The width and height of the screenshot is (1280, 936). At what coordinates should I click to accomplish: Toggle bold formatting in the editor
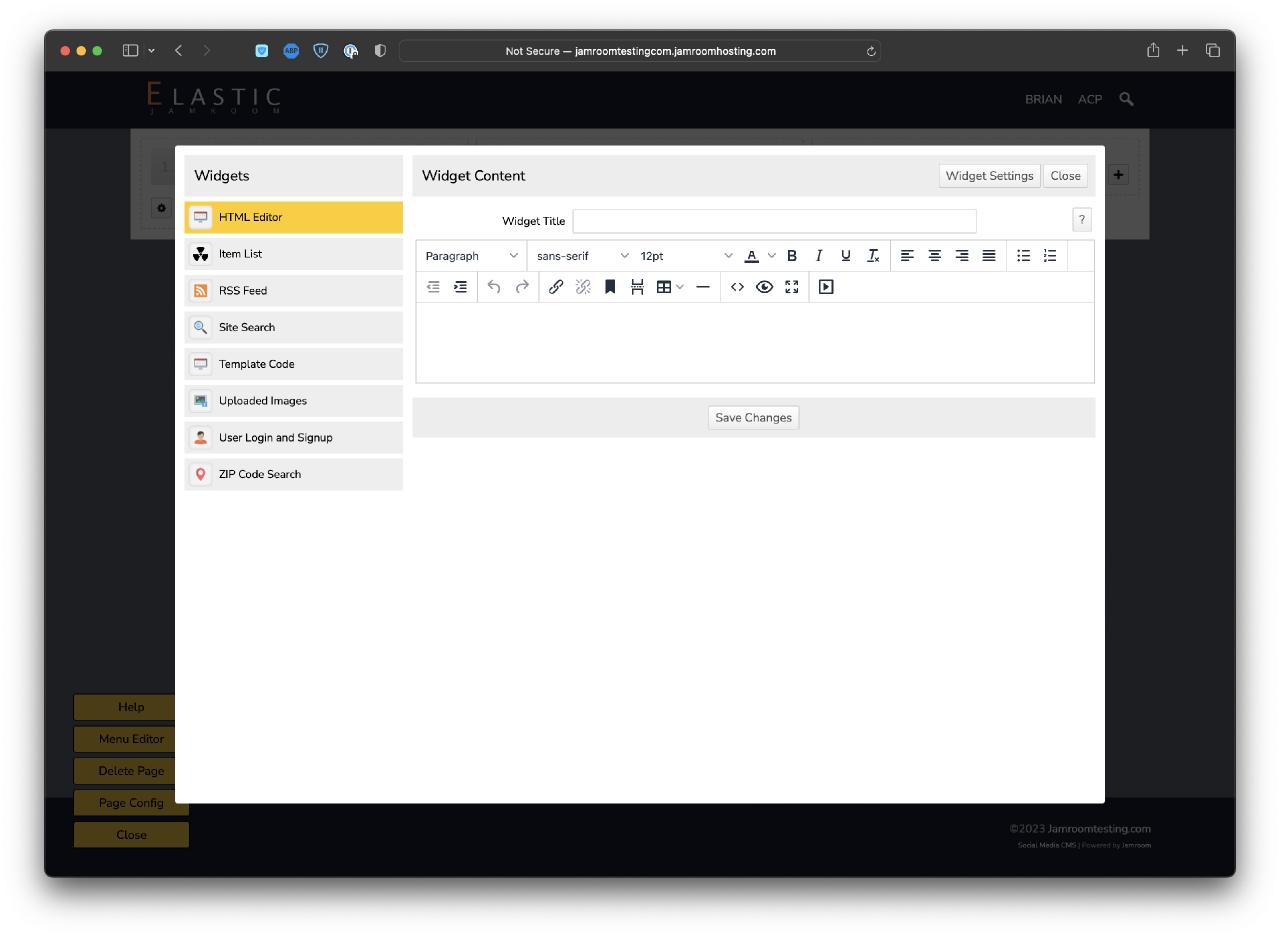791,256
